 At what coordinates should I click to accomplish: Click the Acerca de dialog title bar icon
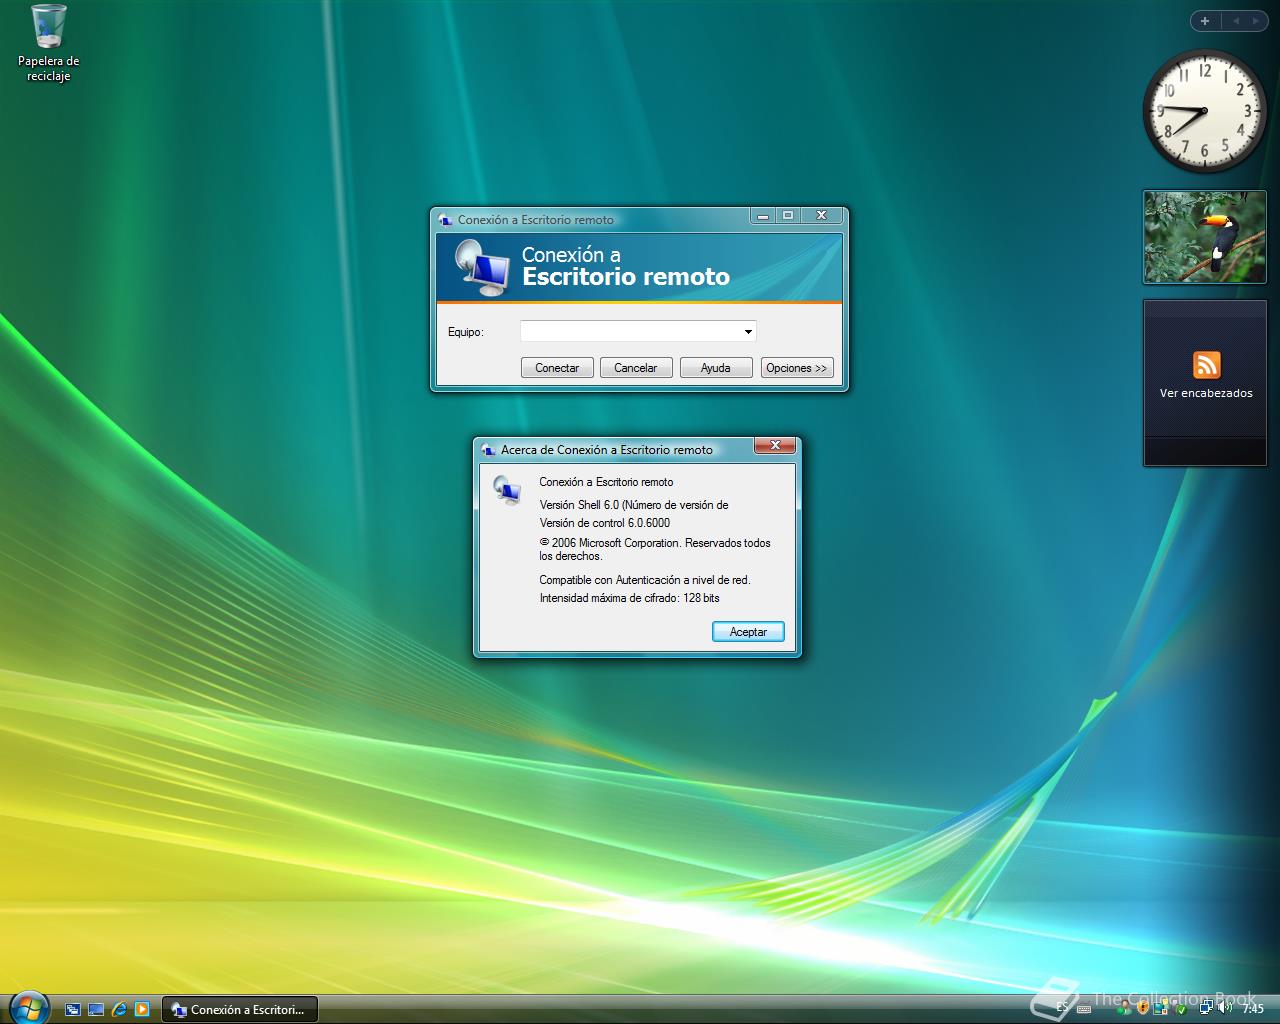pyautogui.click(x=488, y=450)
